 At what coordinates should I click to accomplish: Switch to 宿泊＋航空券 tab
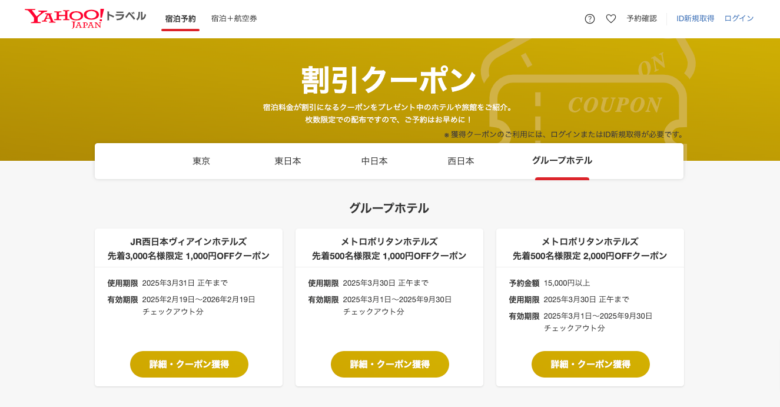point(234,18)
